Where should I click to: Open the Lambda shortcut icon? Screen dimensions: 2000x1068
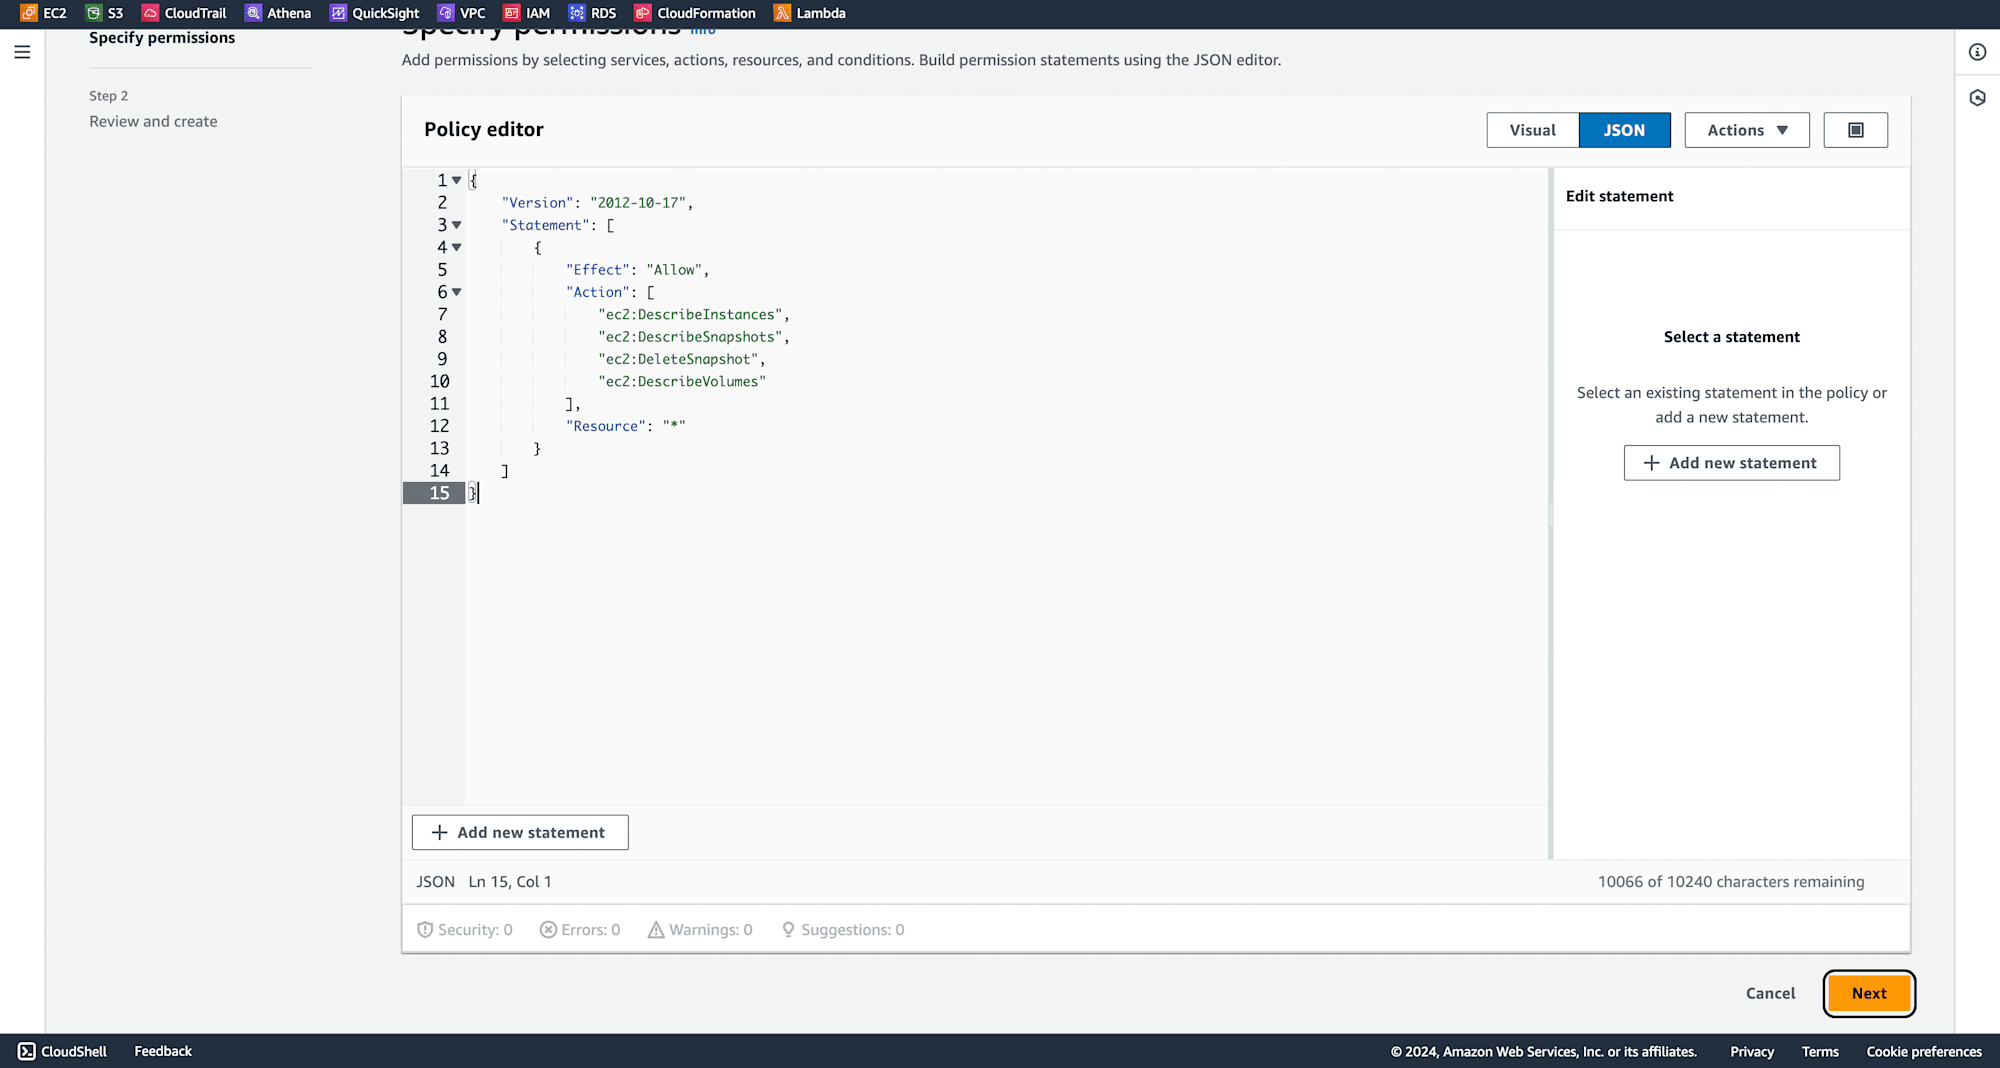pos(782,13)
